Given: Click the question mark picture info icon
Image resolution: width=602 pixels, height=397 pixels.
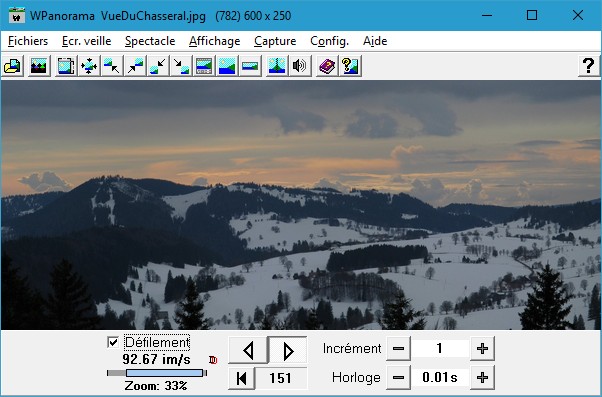Looking at the screenshot, I should 350,66.
